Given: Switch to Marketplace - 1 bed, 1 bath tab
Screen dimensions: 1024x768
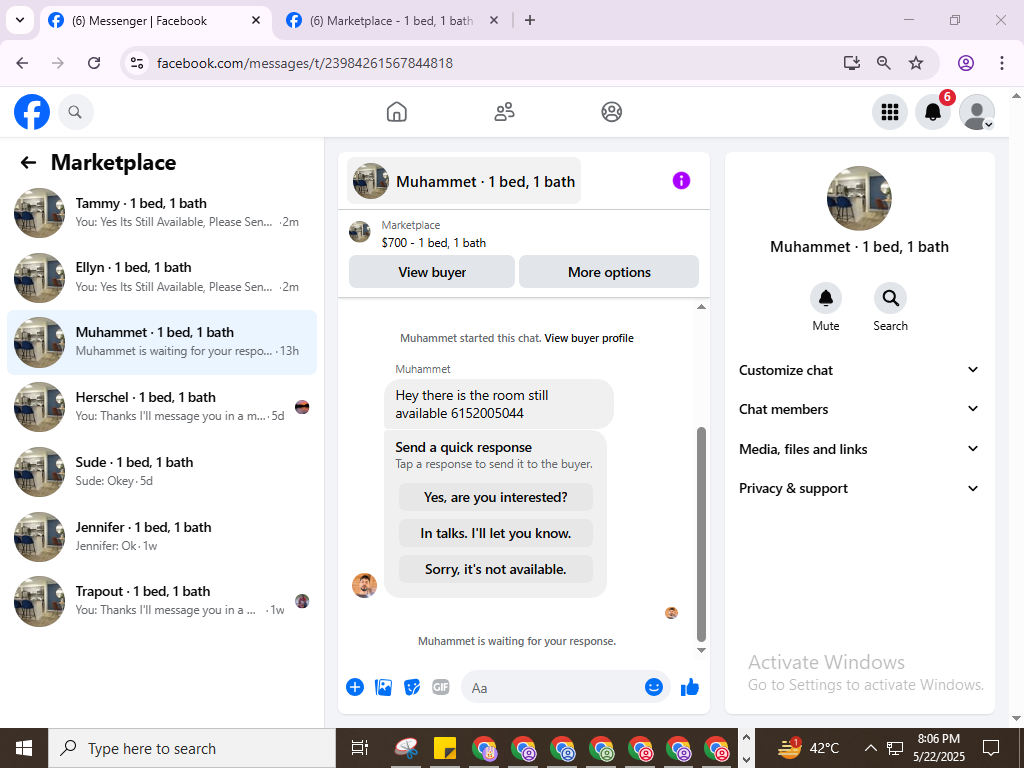Looking at the screenshot, I should click(x=392, y=21).
